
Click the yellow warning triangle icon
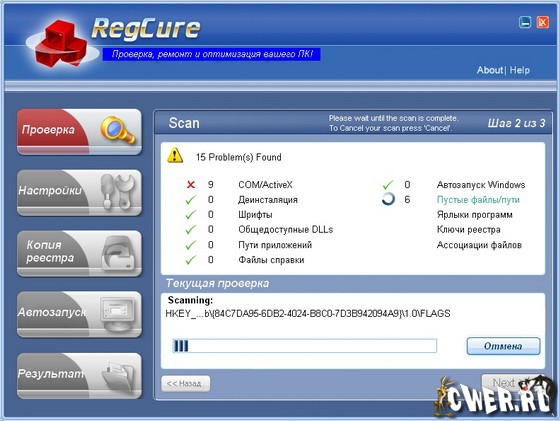coord(175,156)
